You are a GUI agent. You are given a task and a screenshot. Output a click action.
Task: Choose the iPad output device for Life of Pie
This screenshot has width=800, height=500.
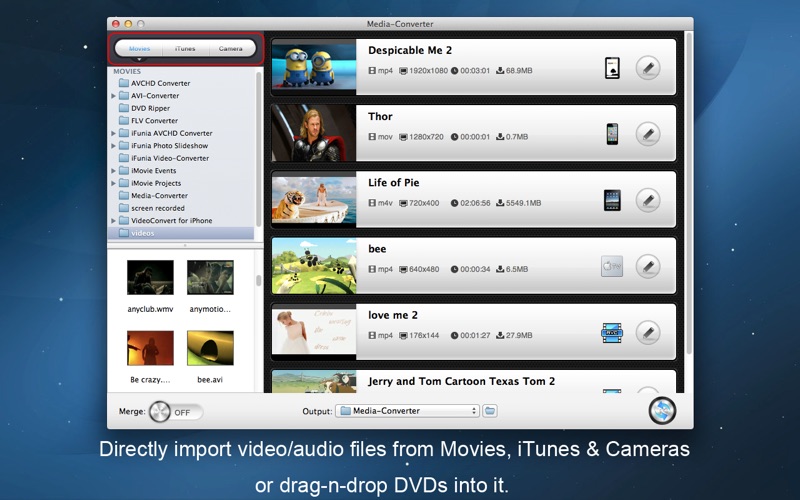[x=612, y=201]
